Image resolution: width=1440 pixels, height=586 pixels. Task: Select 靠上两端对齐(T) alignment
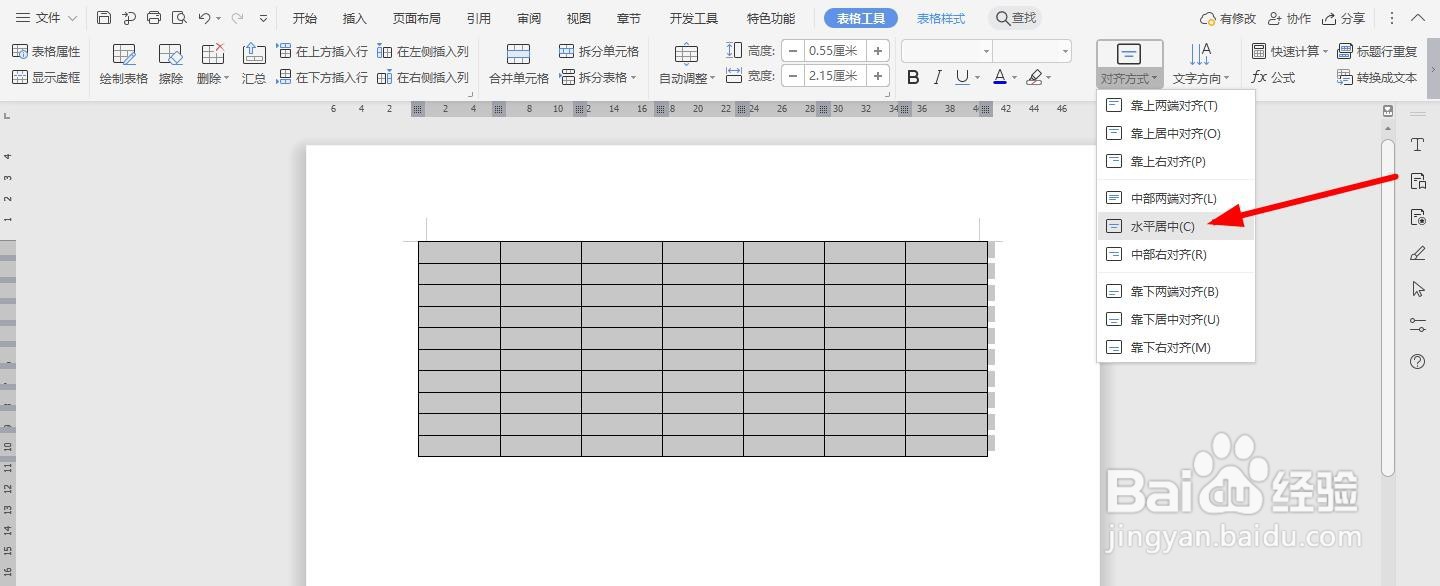coord(1175,105)
